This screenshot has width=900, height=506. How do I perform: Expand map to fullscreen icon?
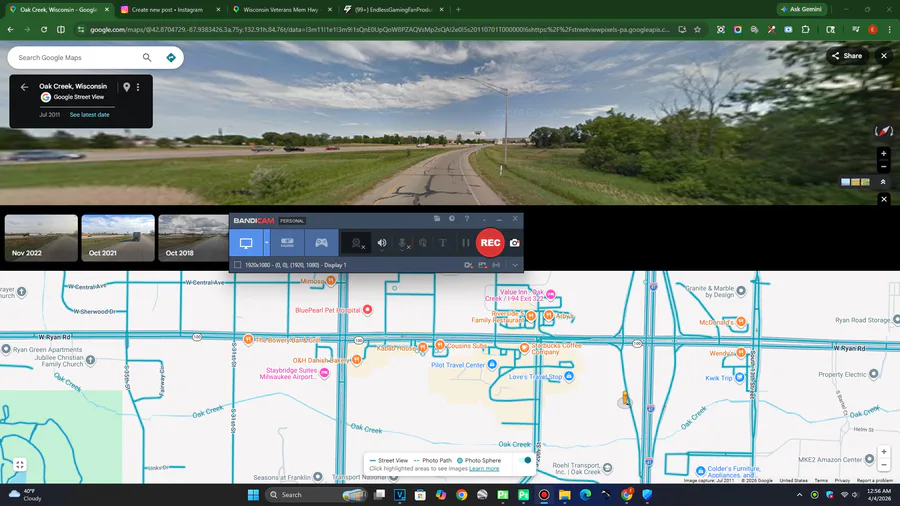tap(20, 465)
